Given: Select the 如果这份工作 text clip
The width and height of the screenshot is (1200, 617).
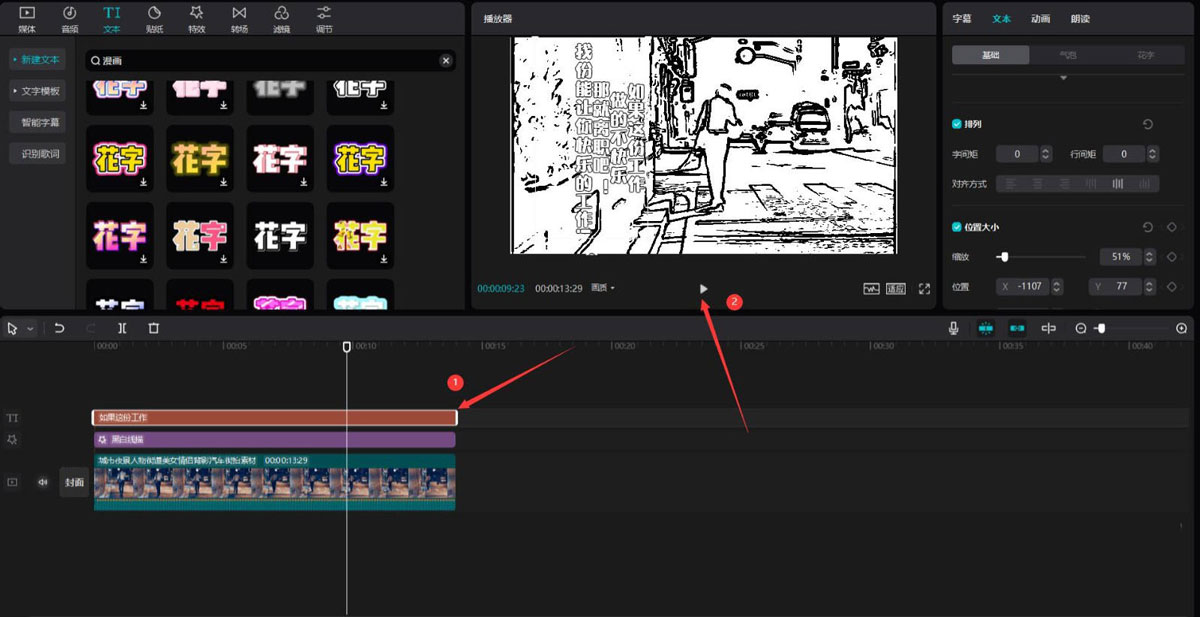Looking at the screenshot, I should coord(270,417).
